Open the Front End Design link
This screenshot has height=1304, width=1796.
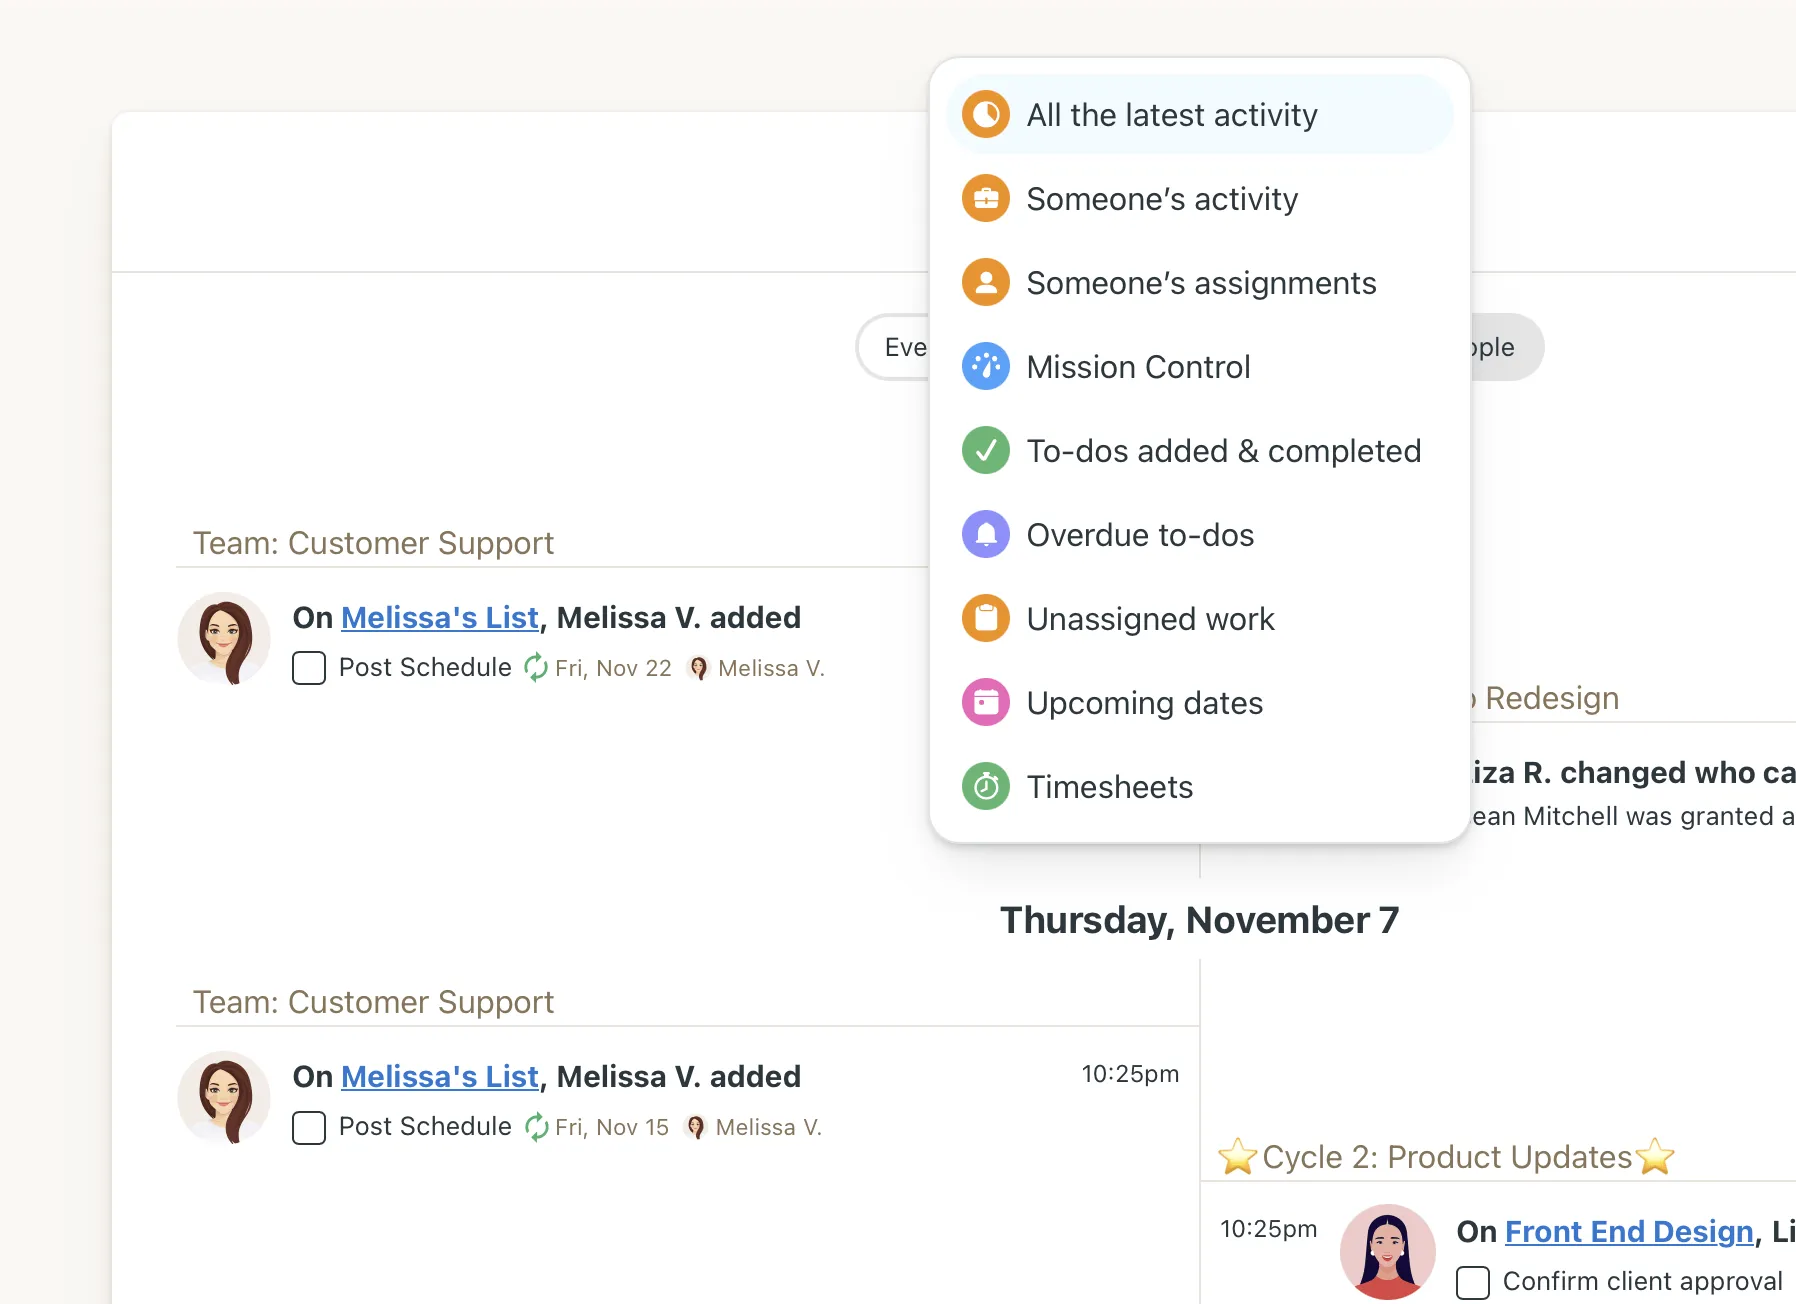click(1630, 1231)
